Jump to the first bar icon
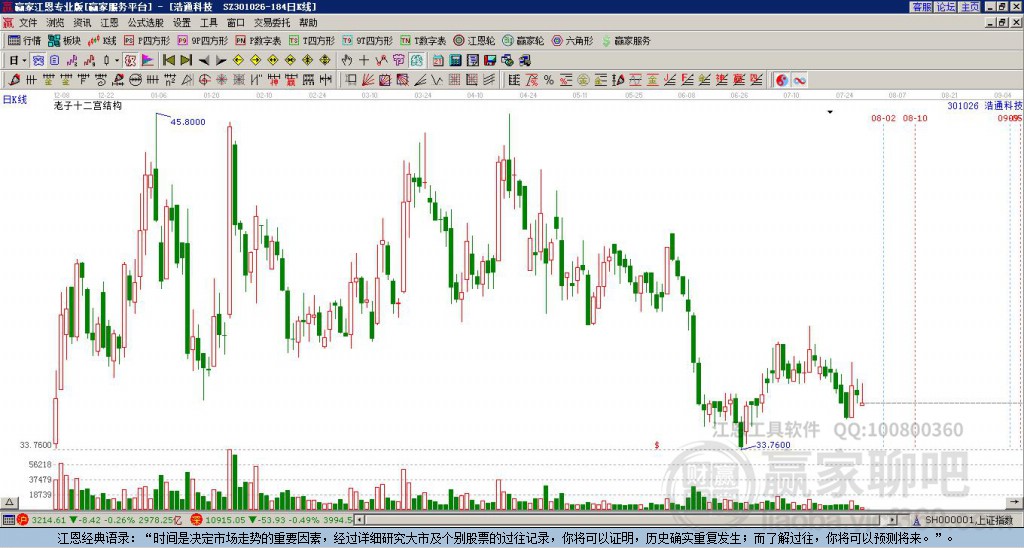Viewport: 1024px width, 548px height. tap(168, 61)
